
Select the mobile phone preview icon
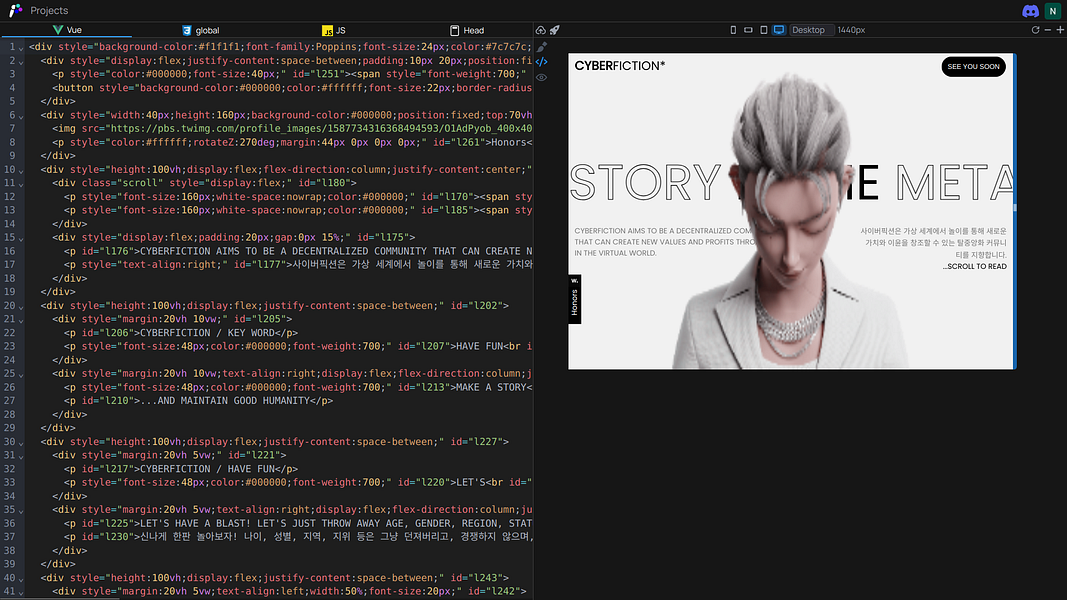tap(733, 30)
